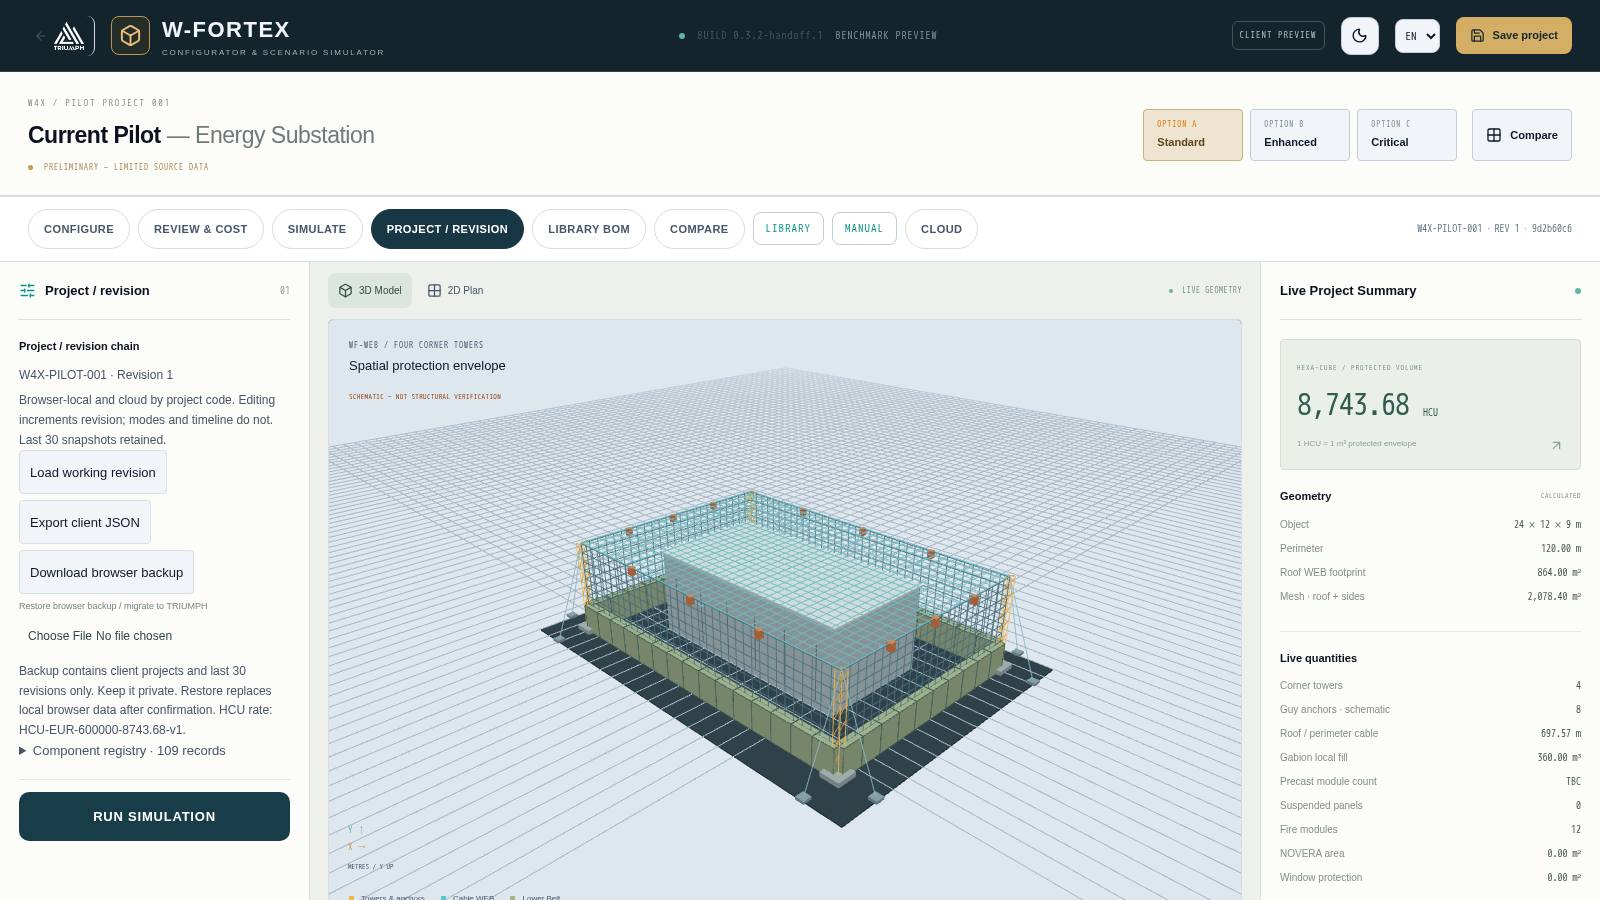The image size is (1600, 900).
Task: Open the Review & Cost tab
Action: (x=201, y=229)
